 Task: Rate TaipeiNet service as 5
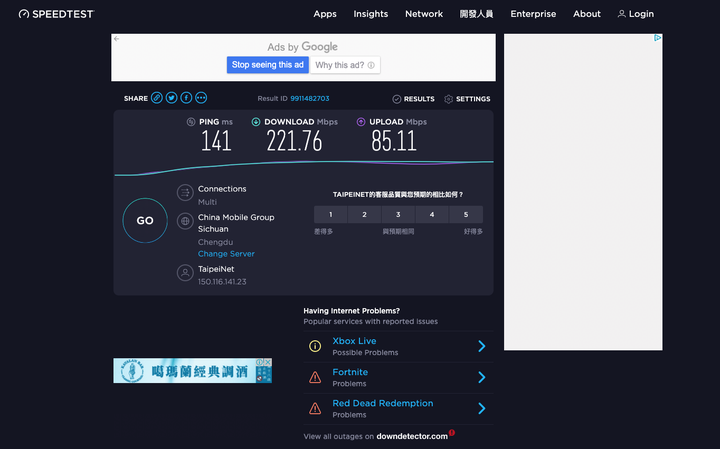point(466,214)
